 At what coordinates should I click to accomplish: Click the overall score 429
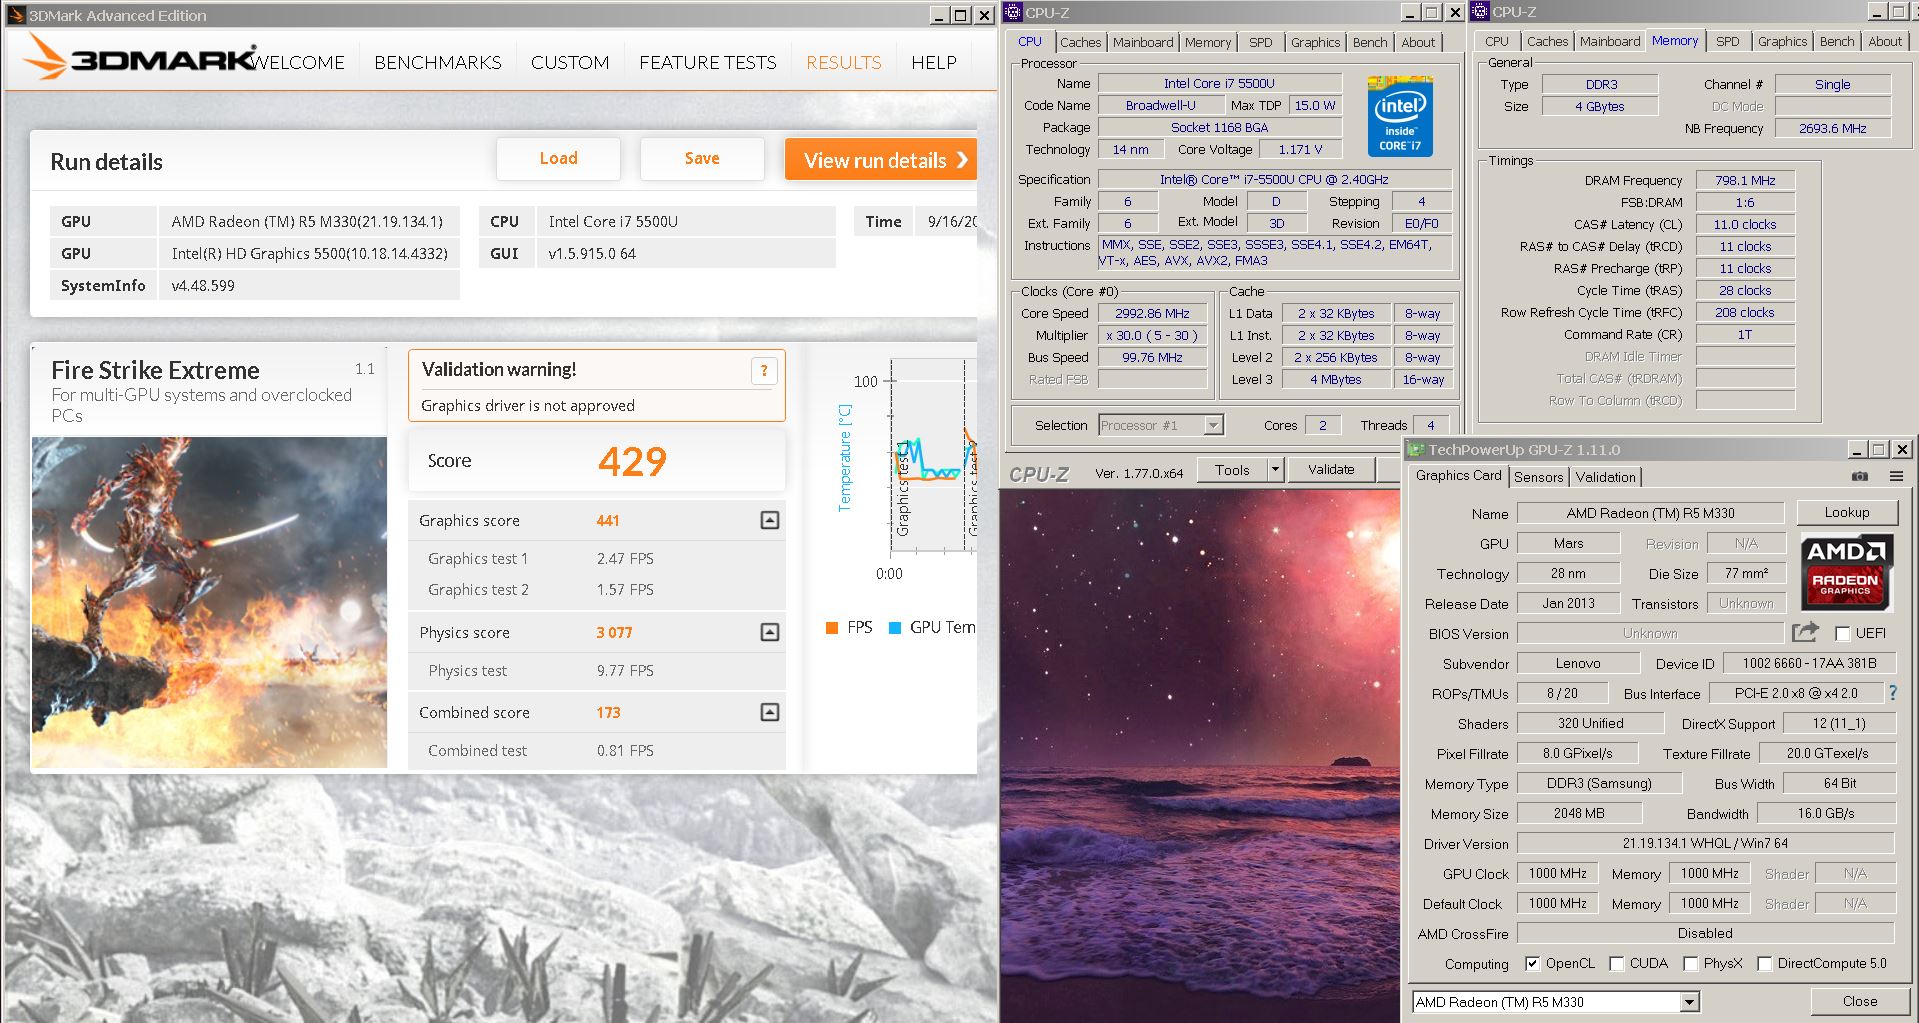(632, 461)
